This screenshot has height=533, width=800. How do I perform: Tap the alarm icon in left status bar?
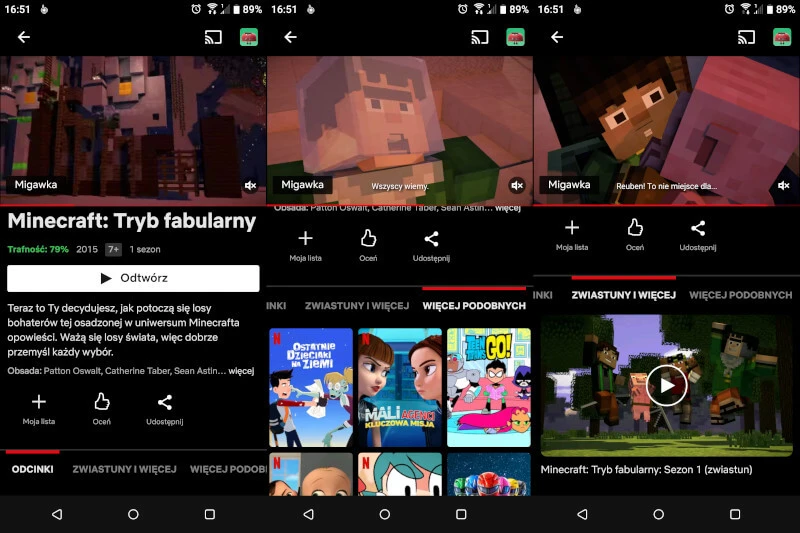pyautogui.click(x=196, y=9)
